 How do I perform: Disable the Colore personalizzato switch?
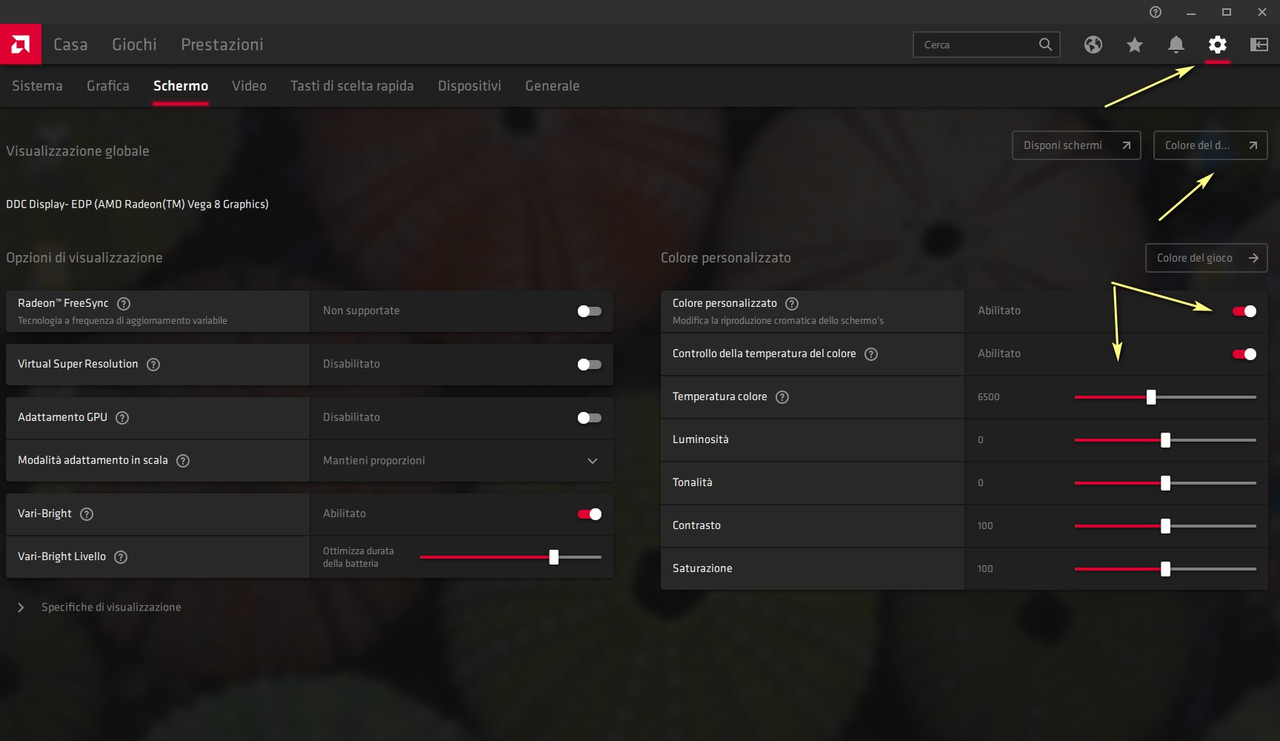coord(1244,311)
